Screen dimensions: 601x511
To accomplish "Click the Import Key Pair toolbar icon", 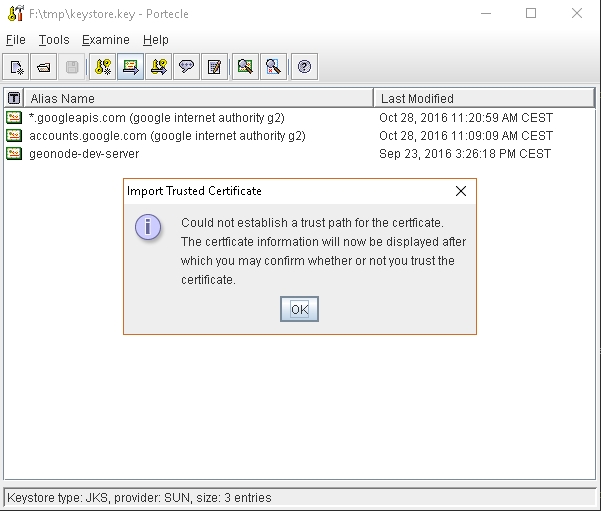I will tap(158, 67).
